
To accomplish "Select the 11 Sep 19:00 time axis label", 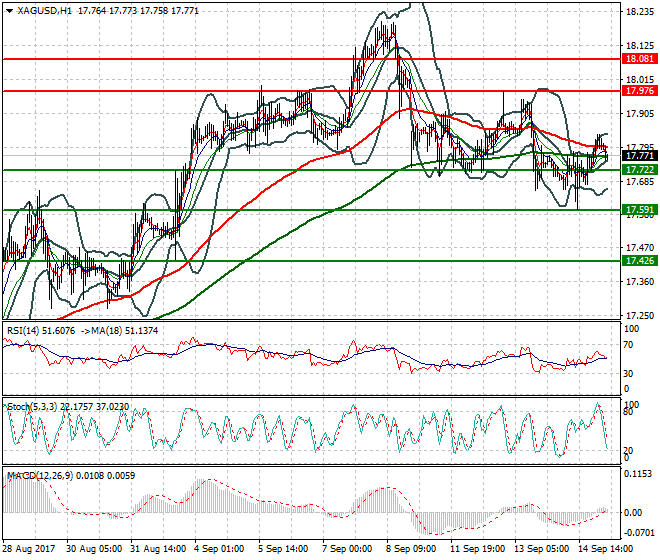I will [x=478, y=549].
